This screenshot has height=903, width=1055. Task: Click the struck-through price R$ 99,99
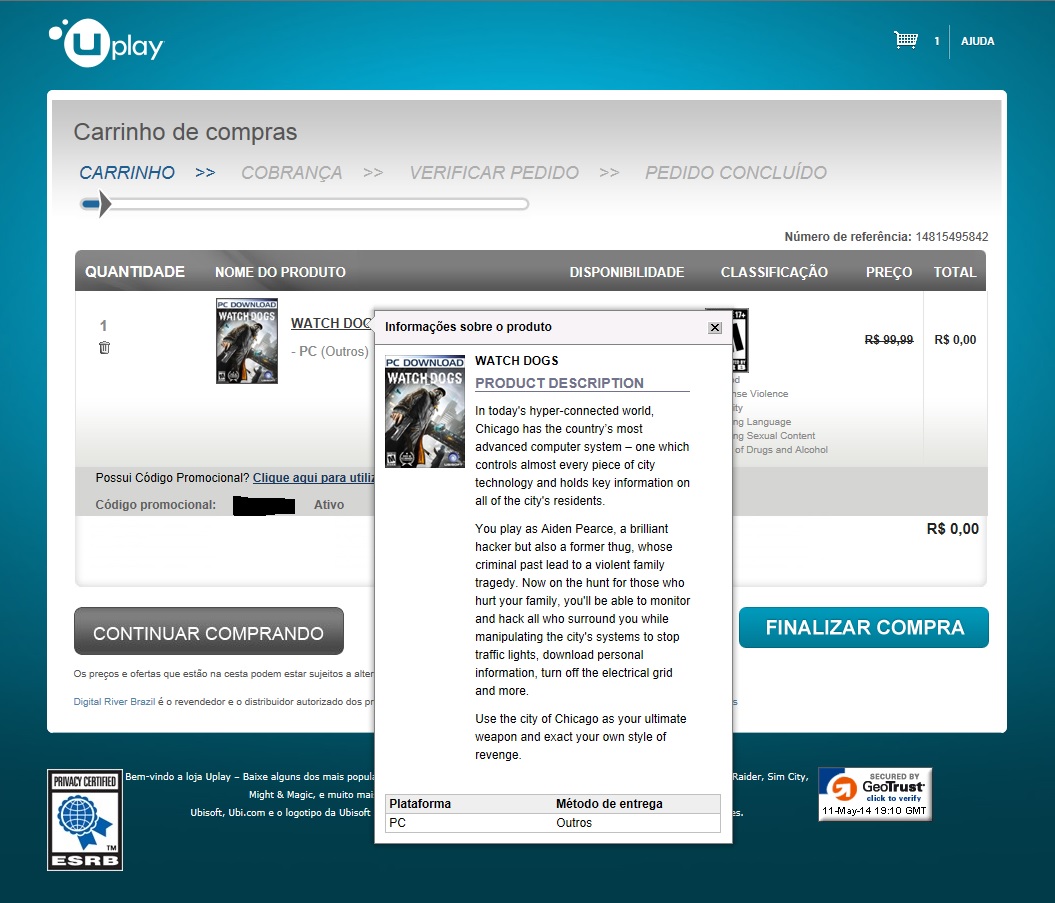tap(889, 340)
